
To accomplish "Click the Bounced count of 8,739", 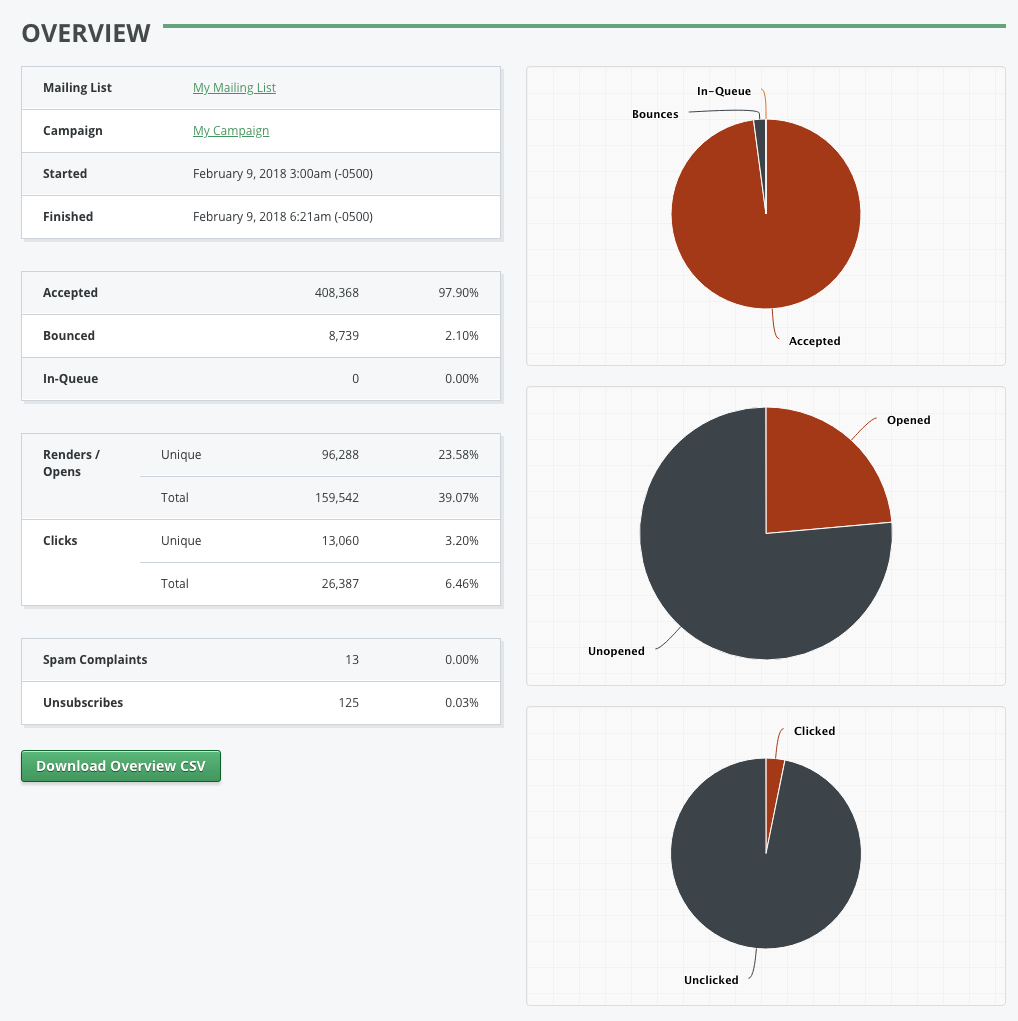I will (x=344, y=335).
